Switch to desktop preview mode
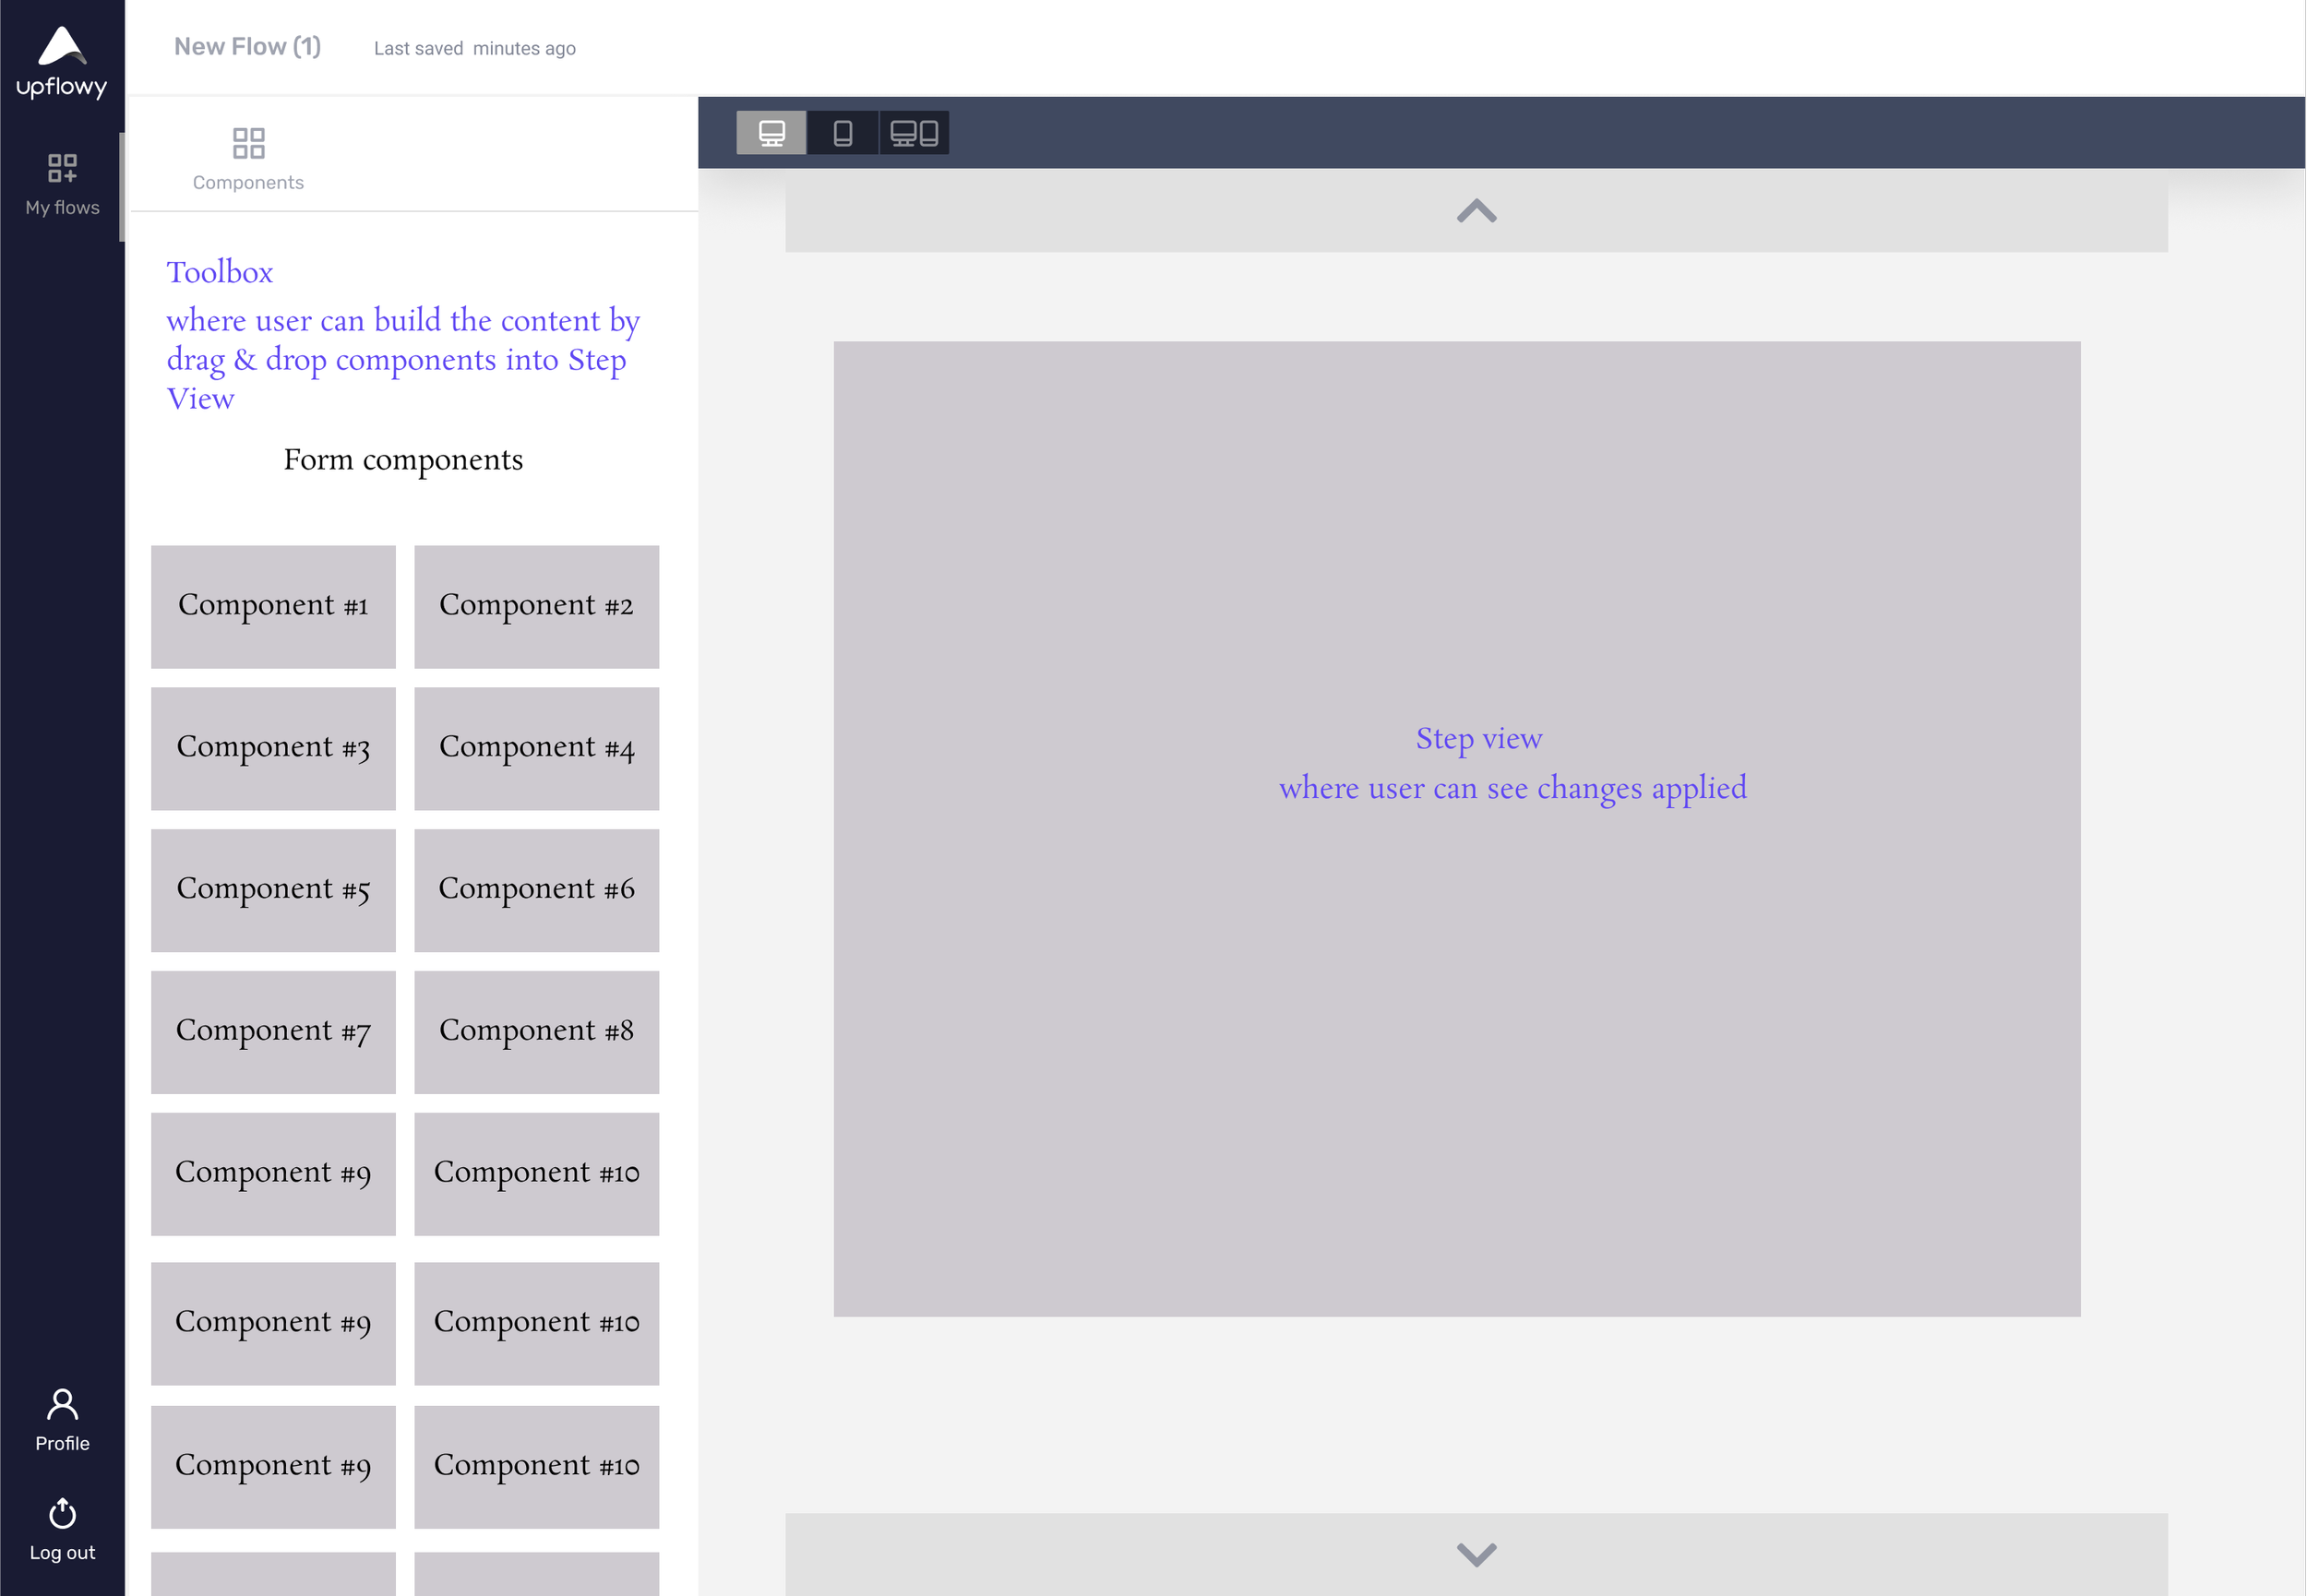Viewport: 2307px width, 1596px height. coord(771,133)
